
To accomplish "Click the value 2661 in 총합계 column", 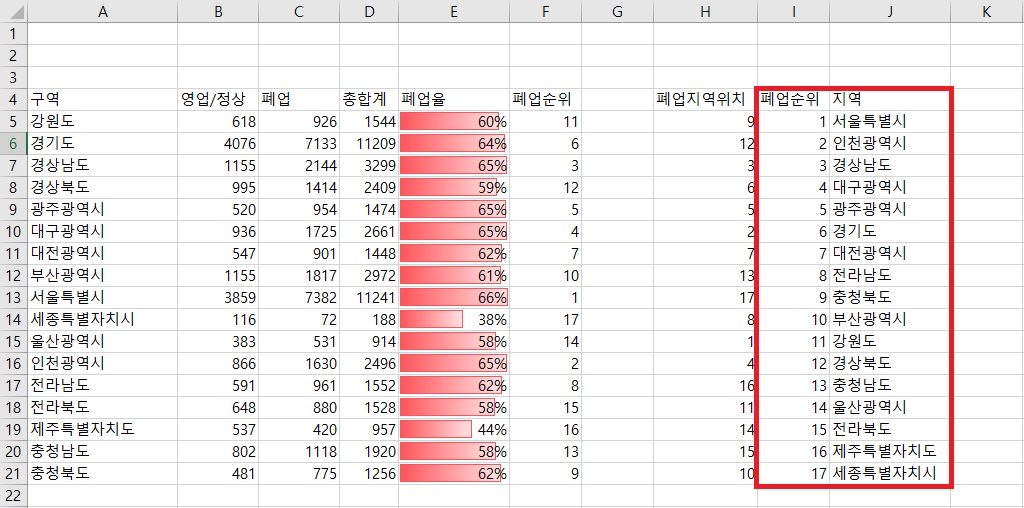I will click(x=378, y=232).
